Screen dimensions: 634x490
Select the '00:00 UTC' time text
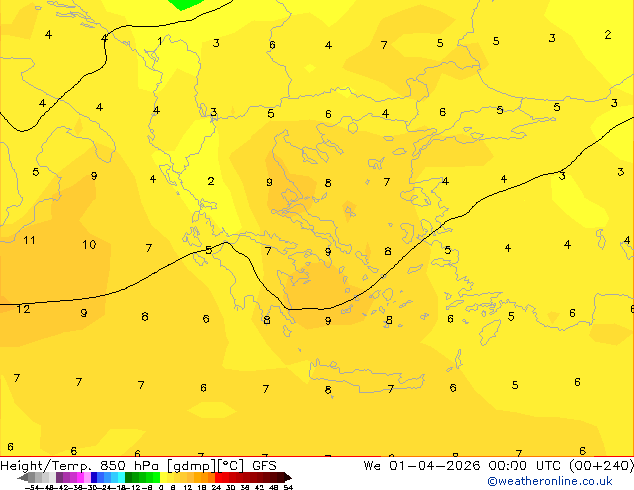click(x=524, y=466)
